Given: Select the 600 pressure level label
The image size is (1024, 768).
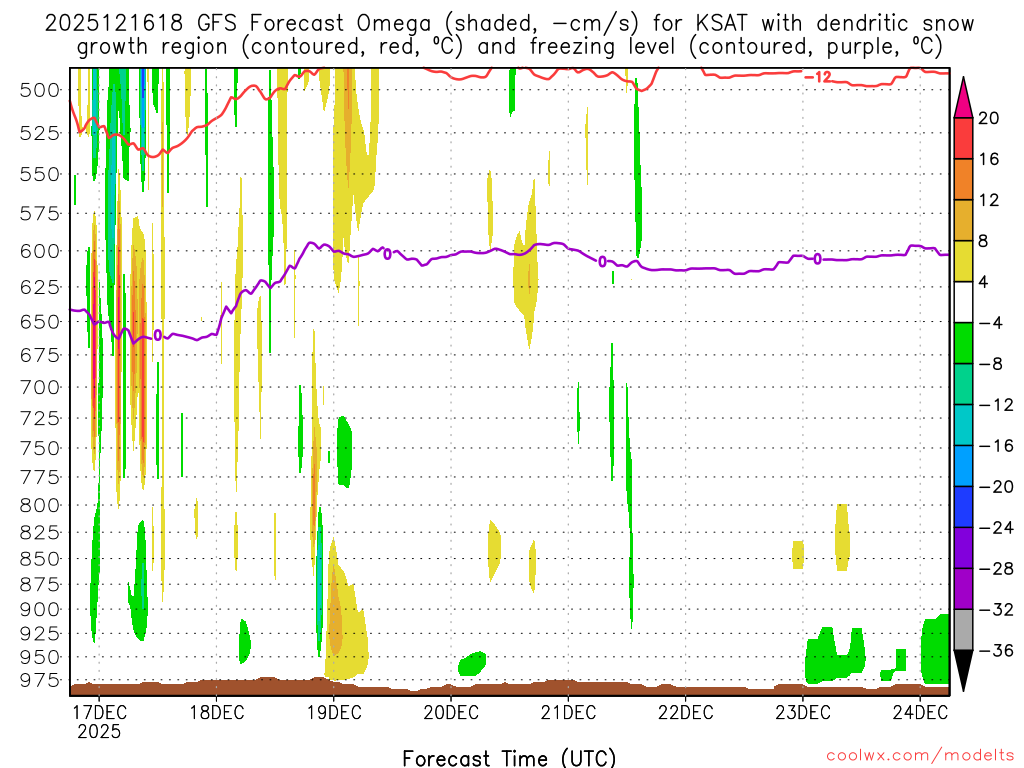Looking at the screenshot, I should pyautogui.click(x=40, y=251).
